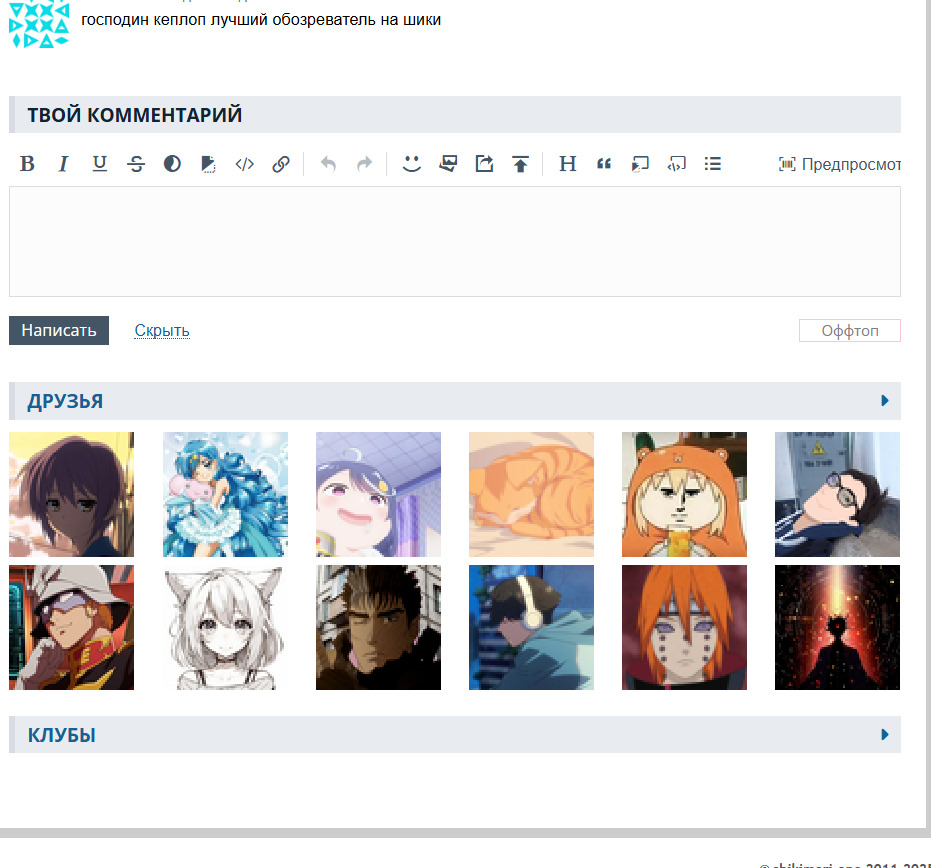931x868 pixels.
Task: Expand the Друзья section arrow
Action: (x=885, y=401)
